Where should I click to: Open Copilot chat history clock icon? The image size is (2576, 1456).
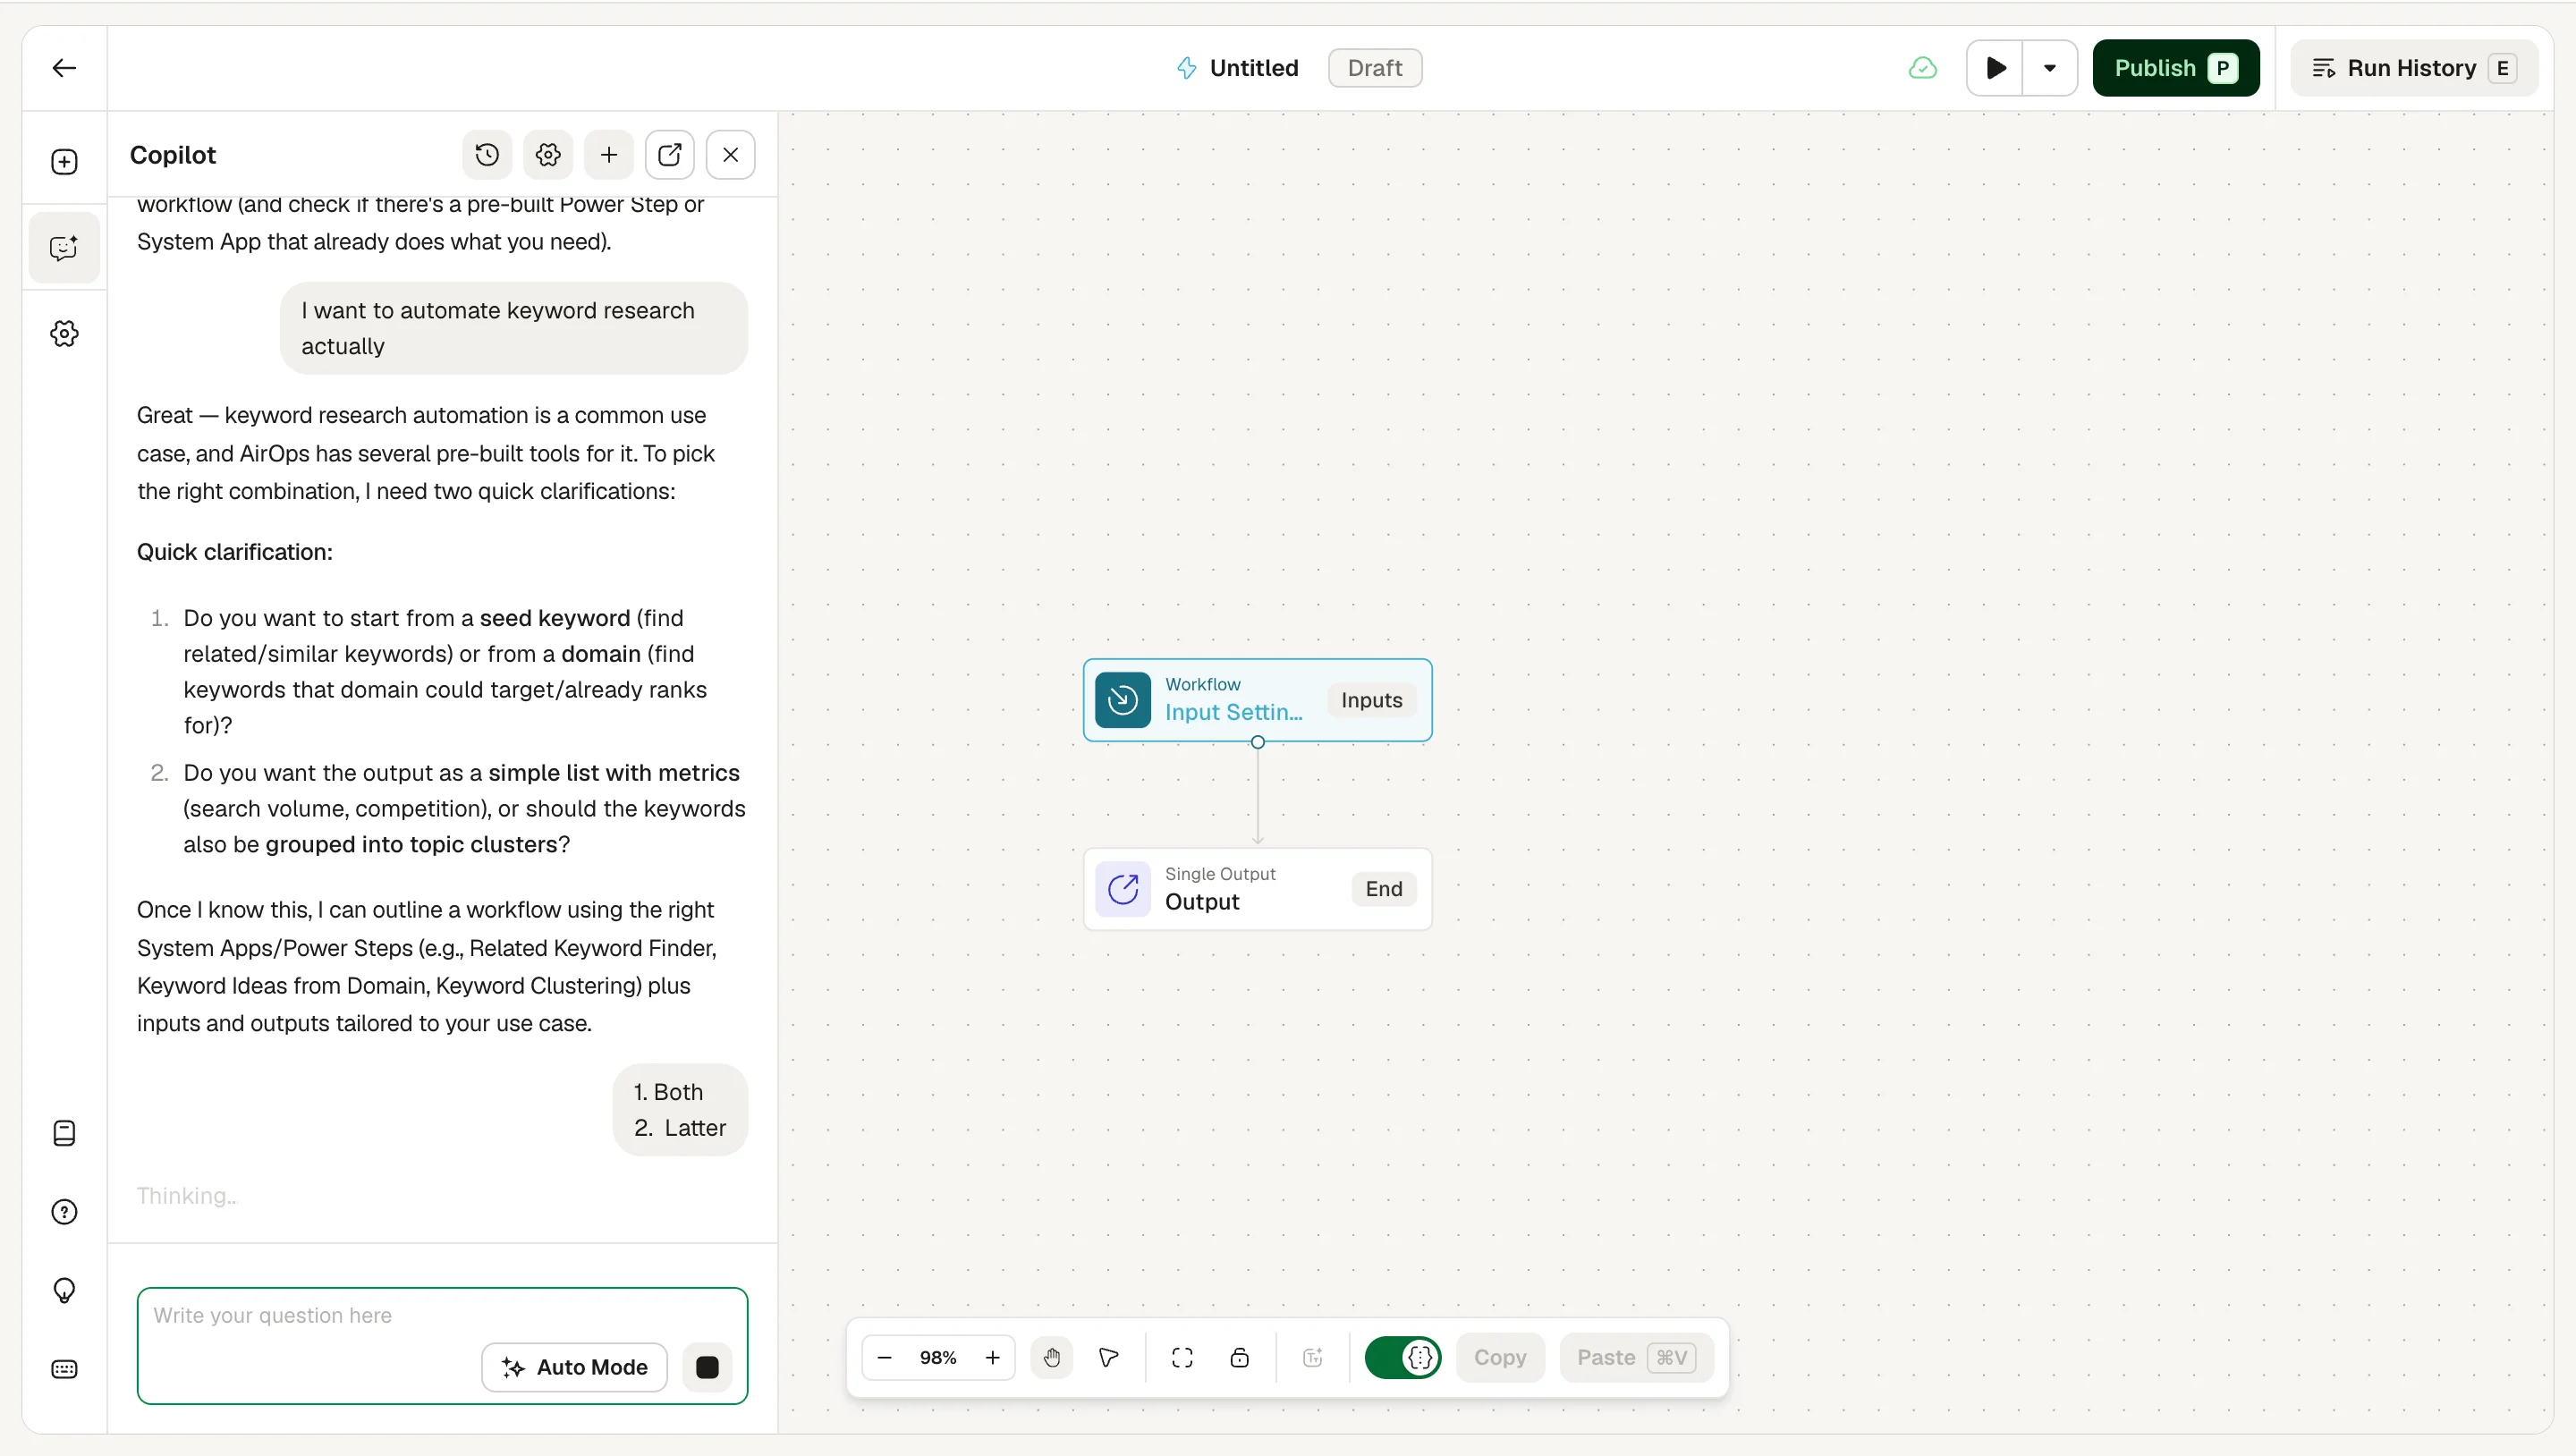point(487,155)
